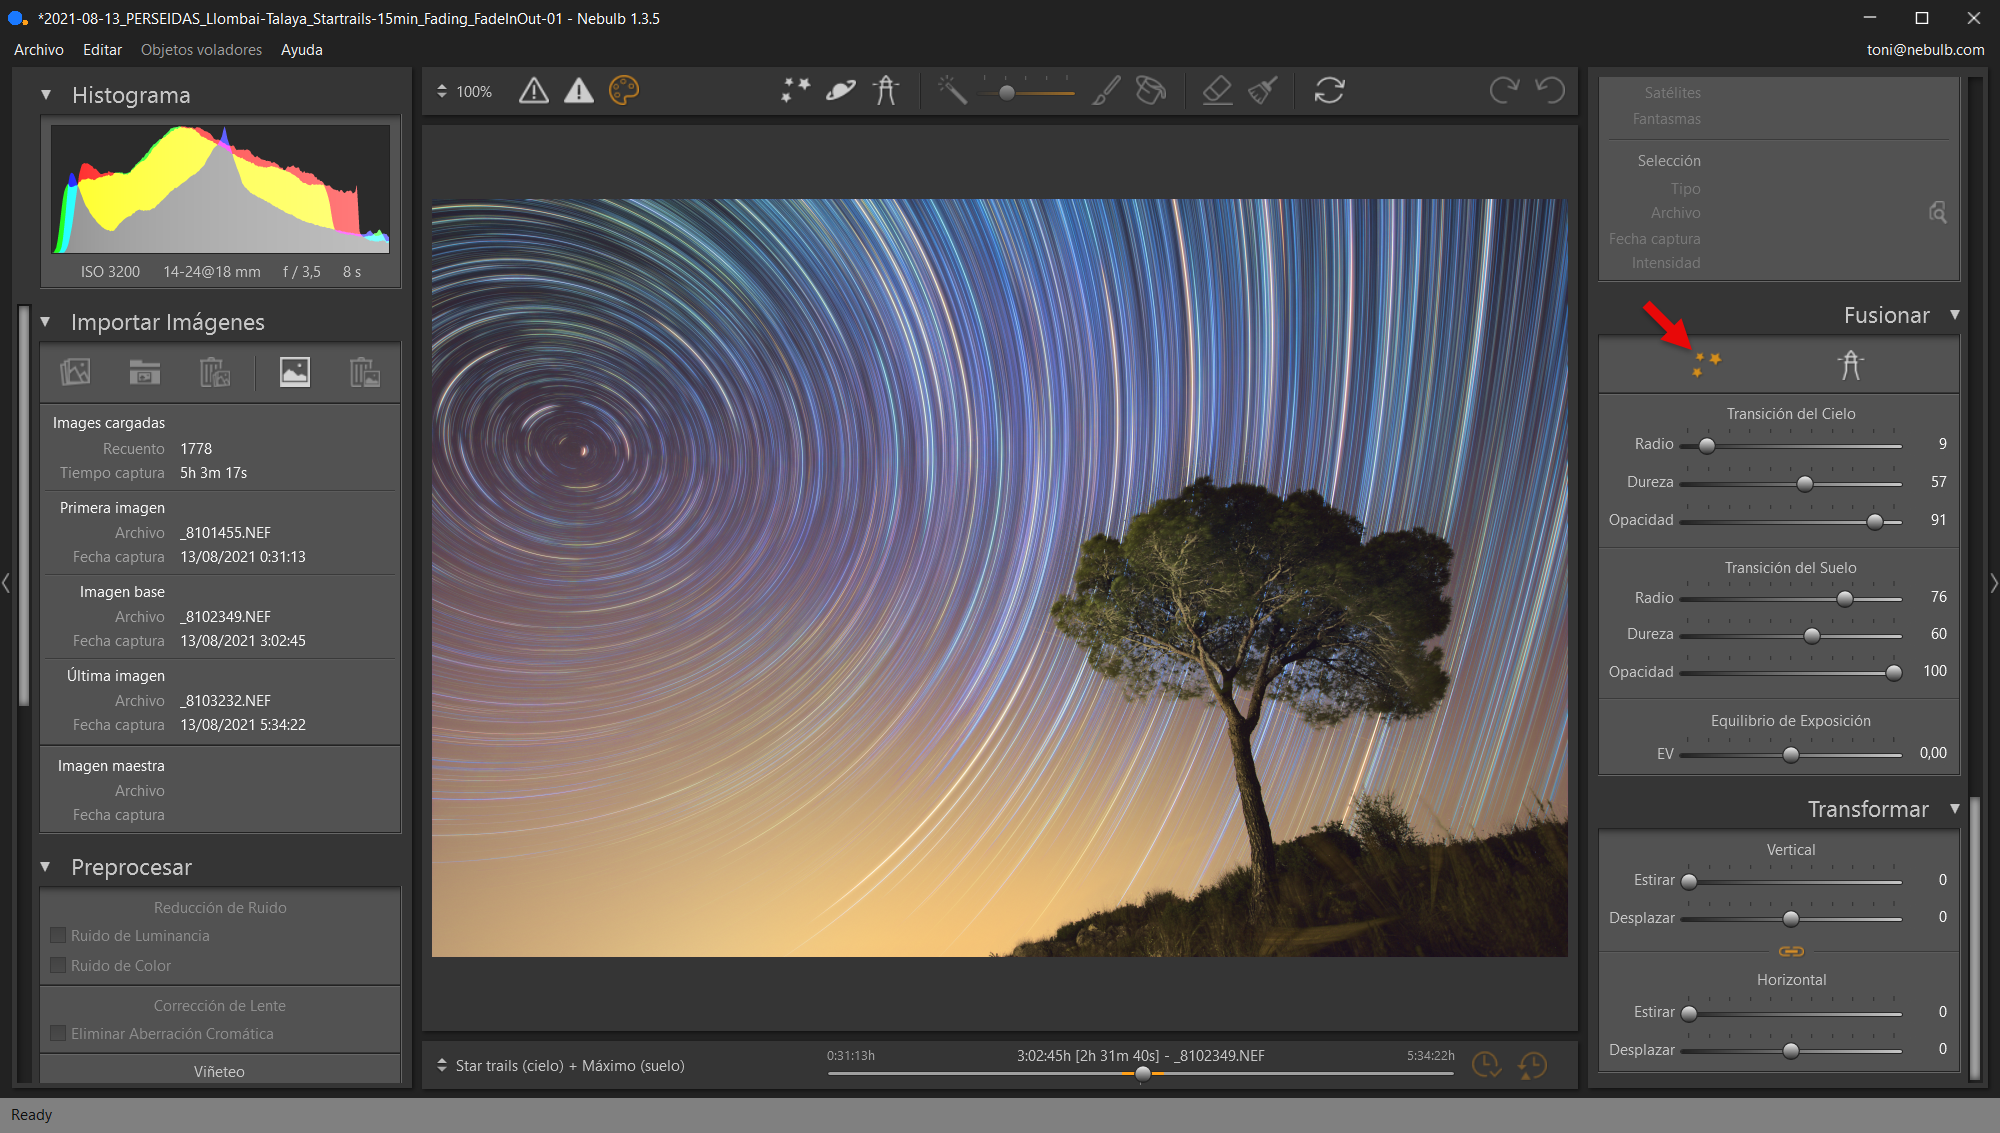Open the Ayuda menu
Image resolution: width=2000 pixels, height=1133 pixels.
coord(301,49)
